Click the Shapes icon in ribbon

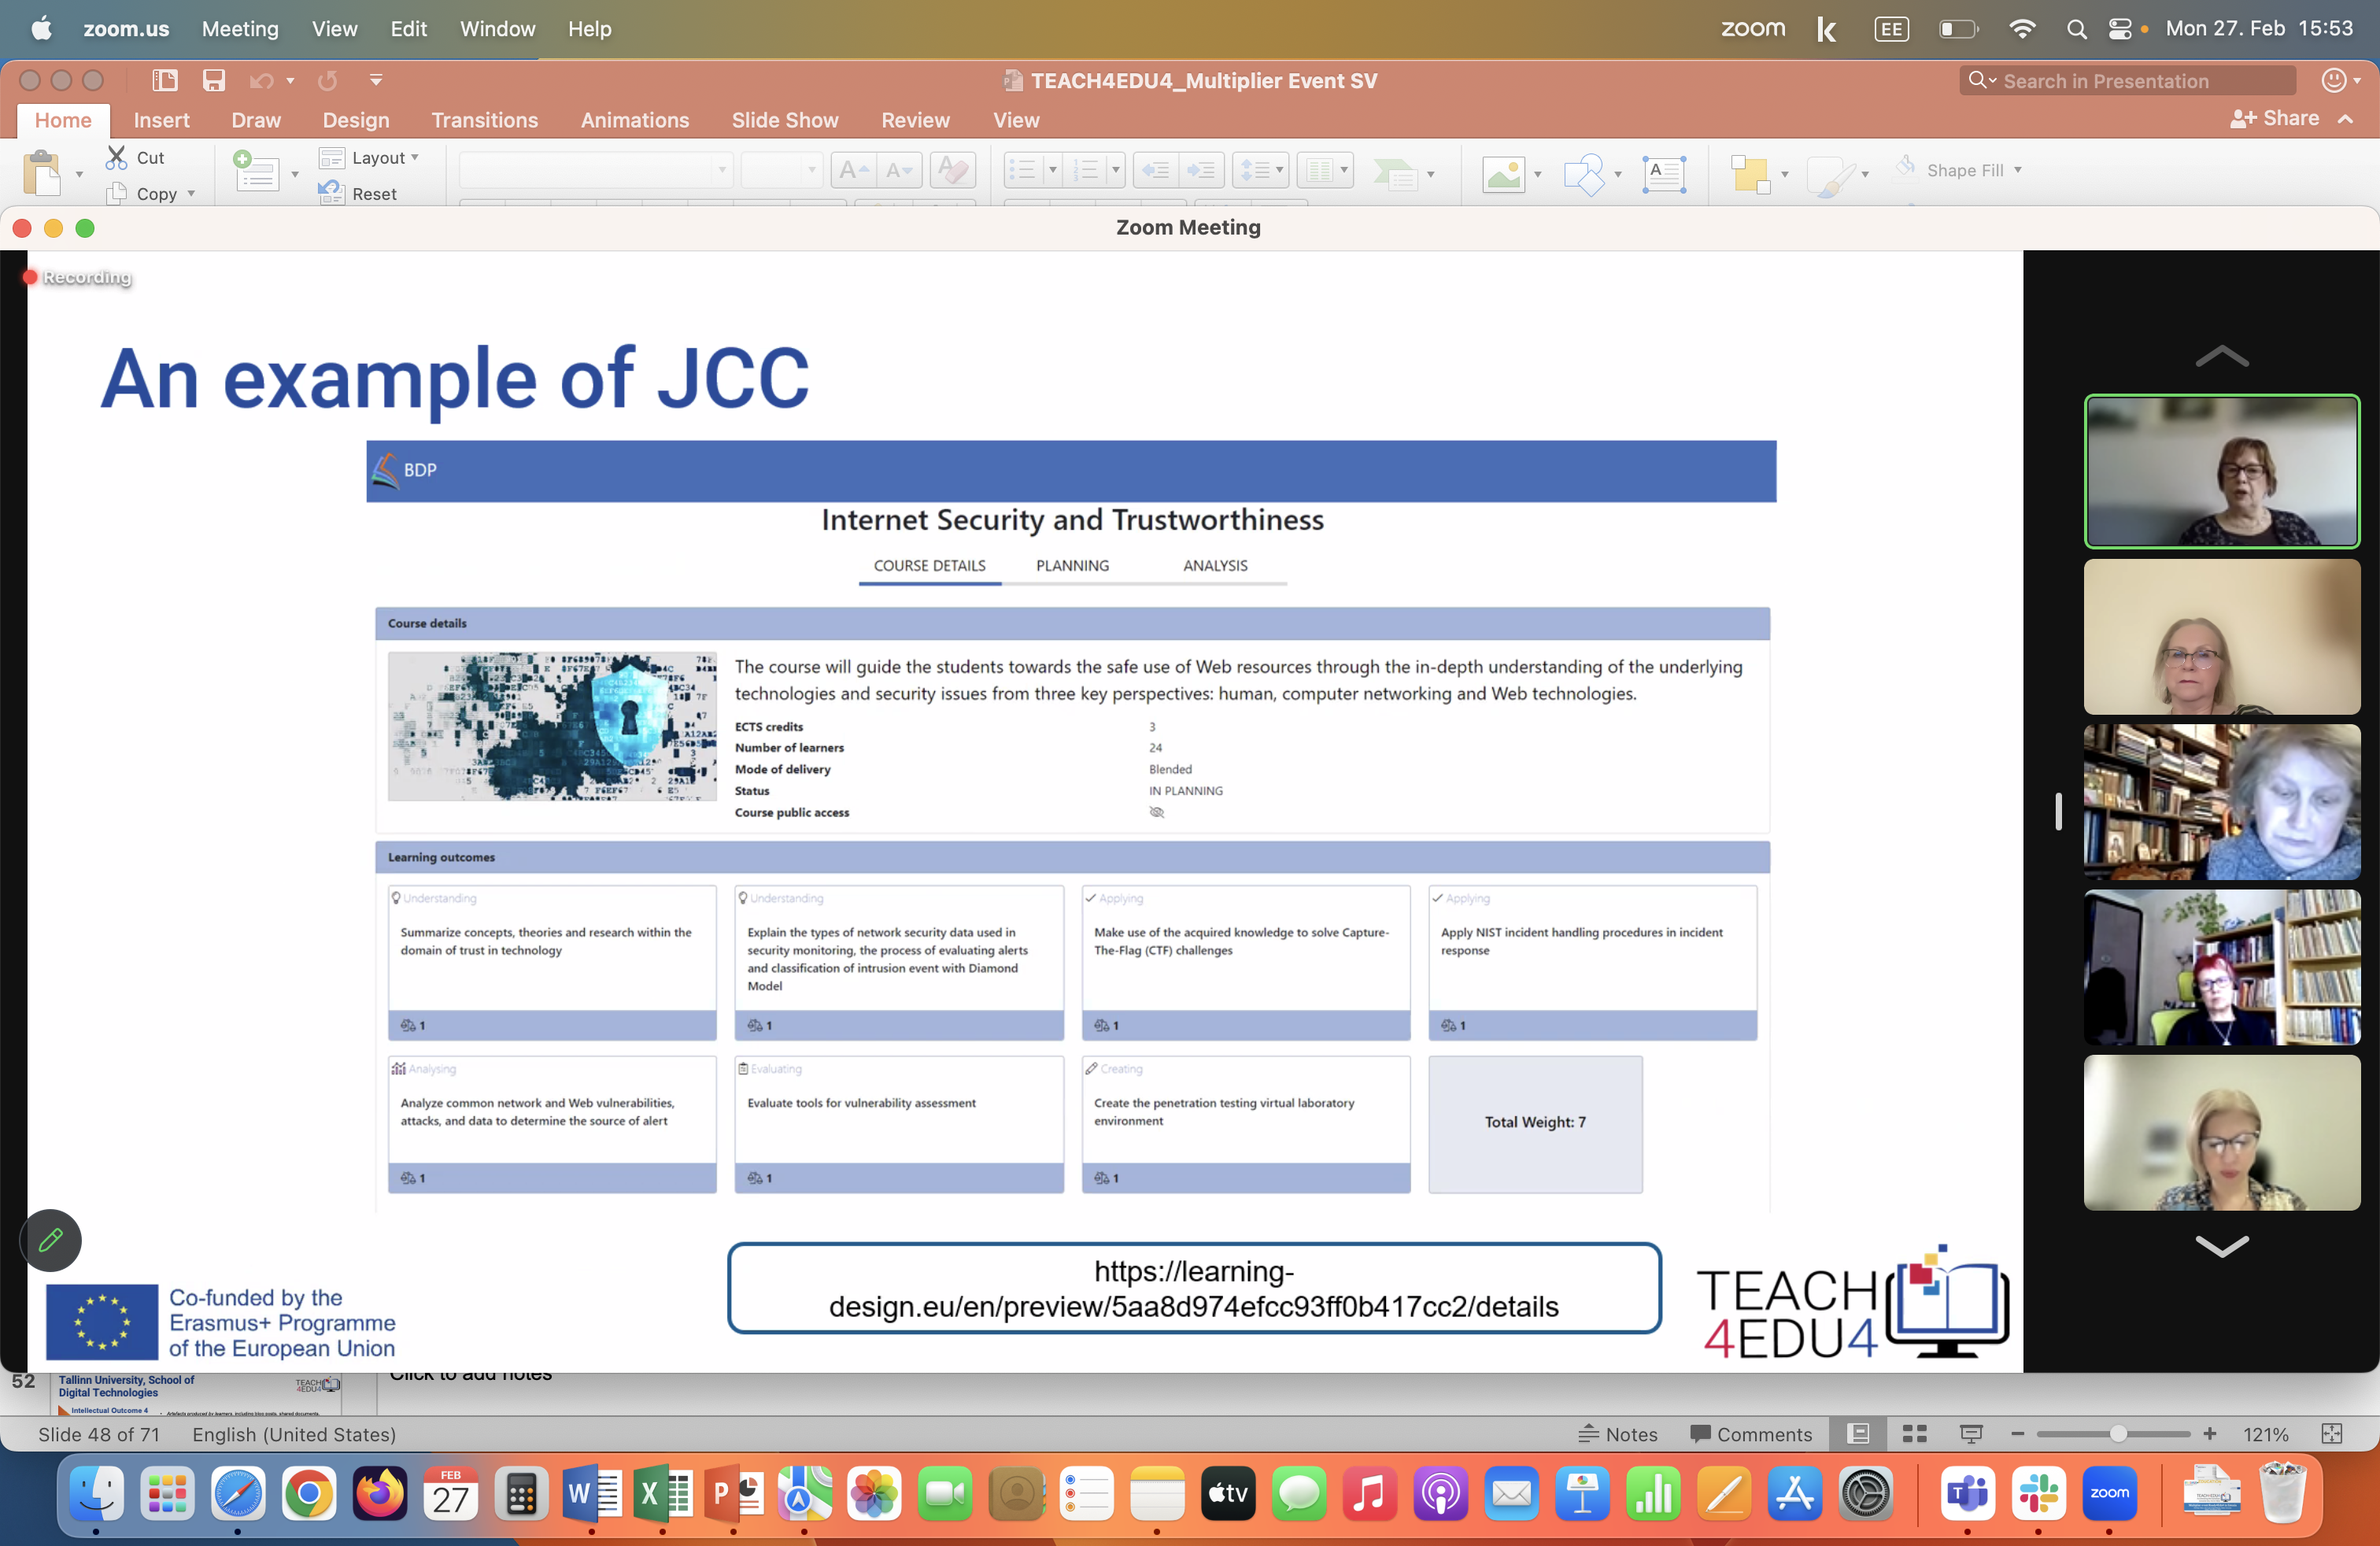(1584, 173)
